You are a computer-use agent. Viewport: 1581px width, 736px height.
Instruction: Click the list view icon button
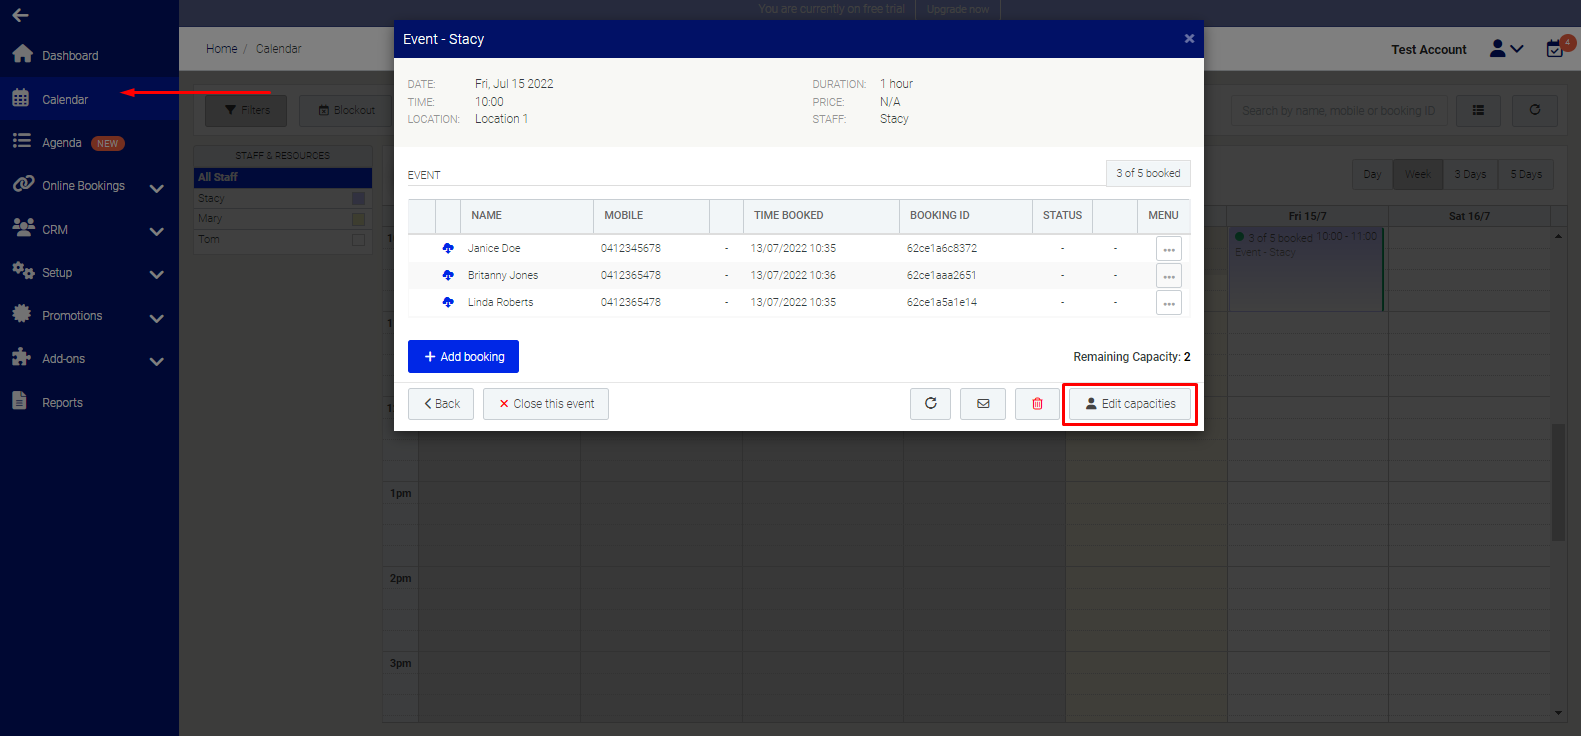pyautogui.click(x=1478, y=110)
